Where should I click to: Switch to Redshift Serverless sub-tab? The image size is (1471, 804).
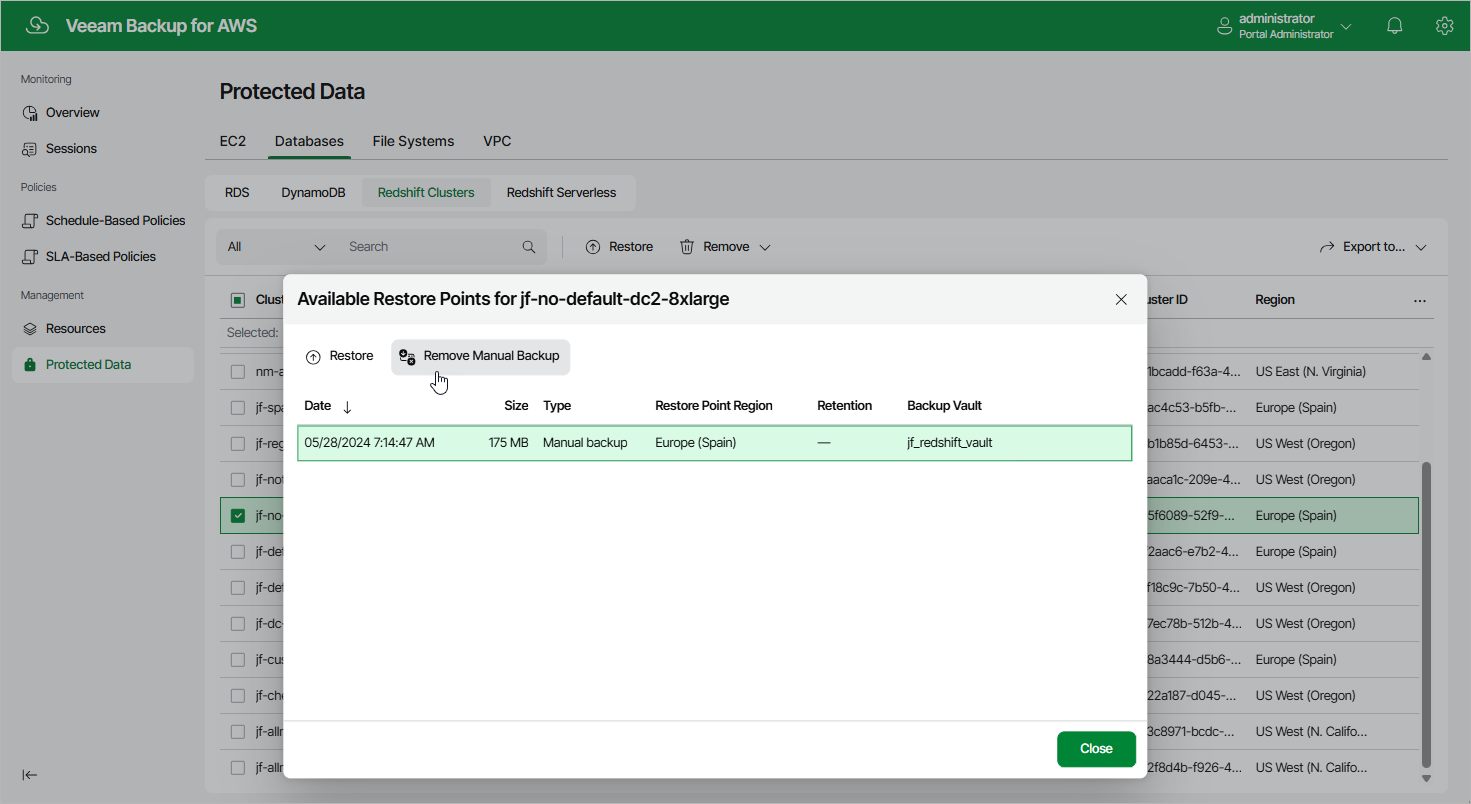[x=561, y=193]
